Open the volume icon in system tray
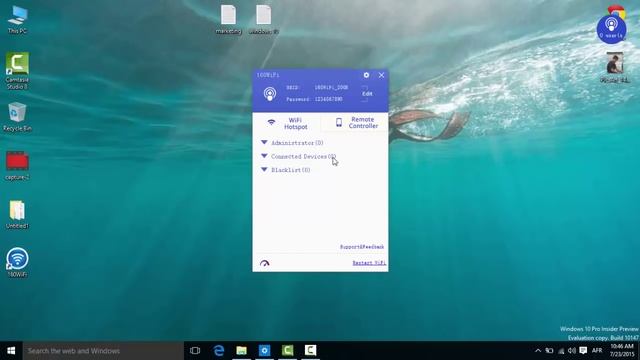The height and width of the screenshot is (360, 640). pos(572,351)
